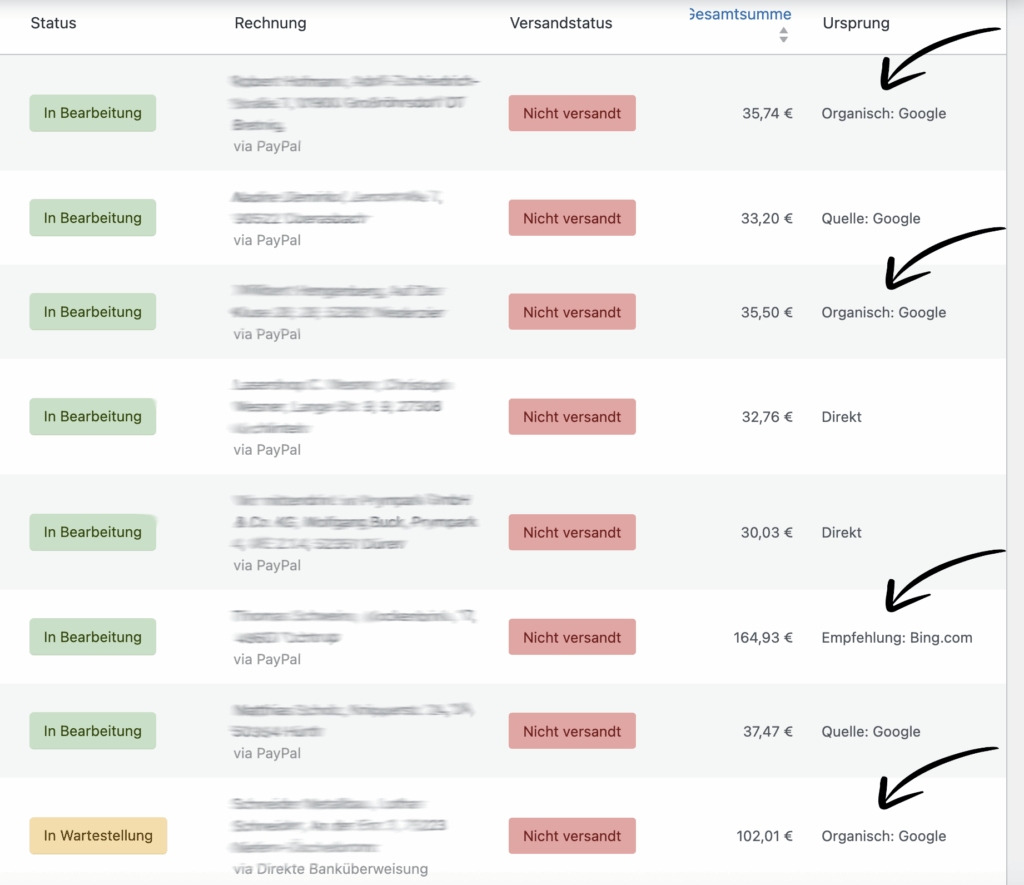Select the 30,03 € total amount
This screenshot has width=1024, height=885.
[767, 532]
